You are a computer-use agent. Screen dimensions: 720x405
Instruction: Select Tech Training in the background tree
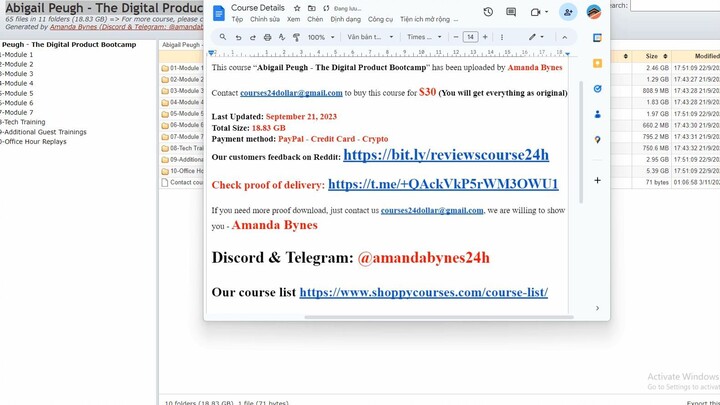pos(23,122)
